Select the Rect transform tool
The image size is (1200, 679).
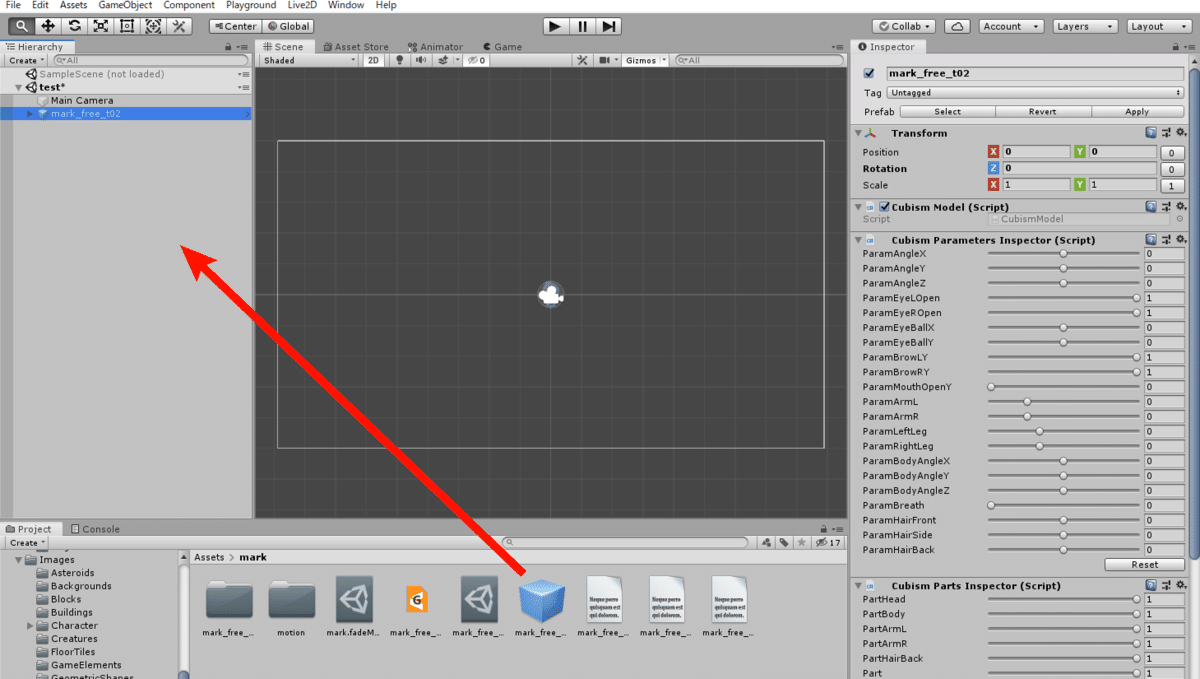(x=126, y=26)
